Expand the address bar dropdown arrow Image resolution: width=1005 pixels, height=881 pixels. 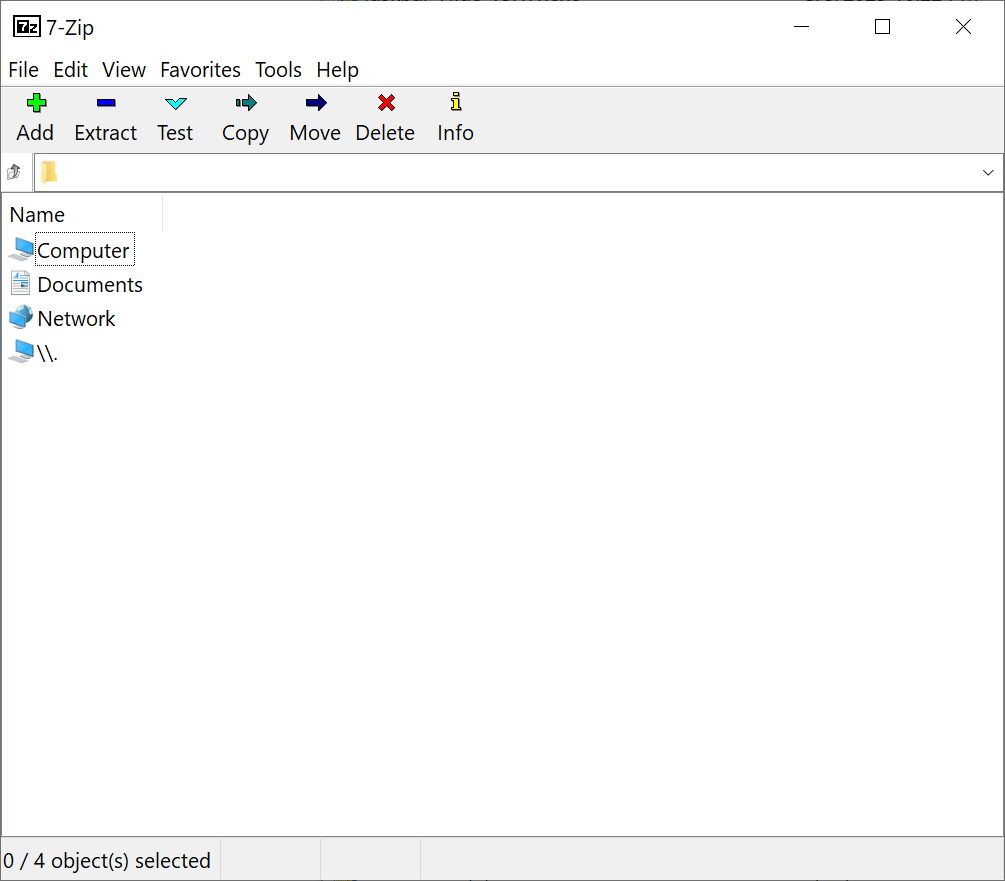coord(988,171)
